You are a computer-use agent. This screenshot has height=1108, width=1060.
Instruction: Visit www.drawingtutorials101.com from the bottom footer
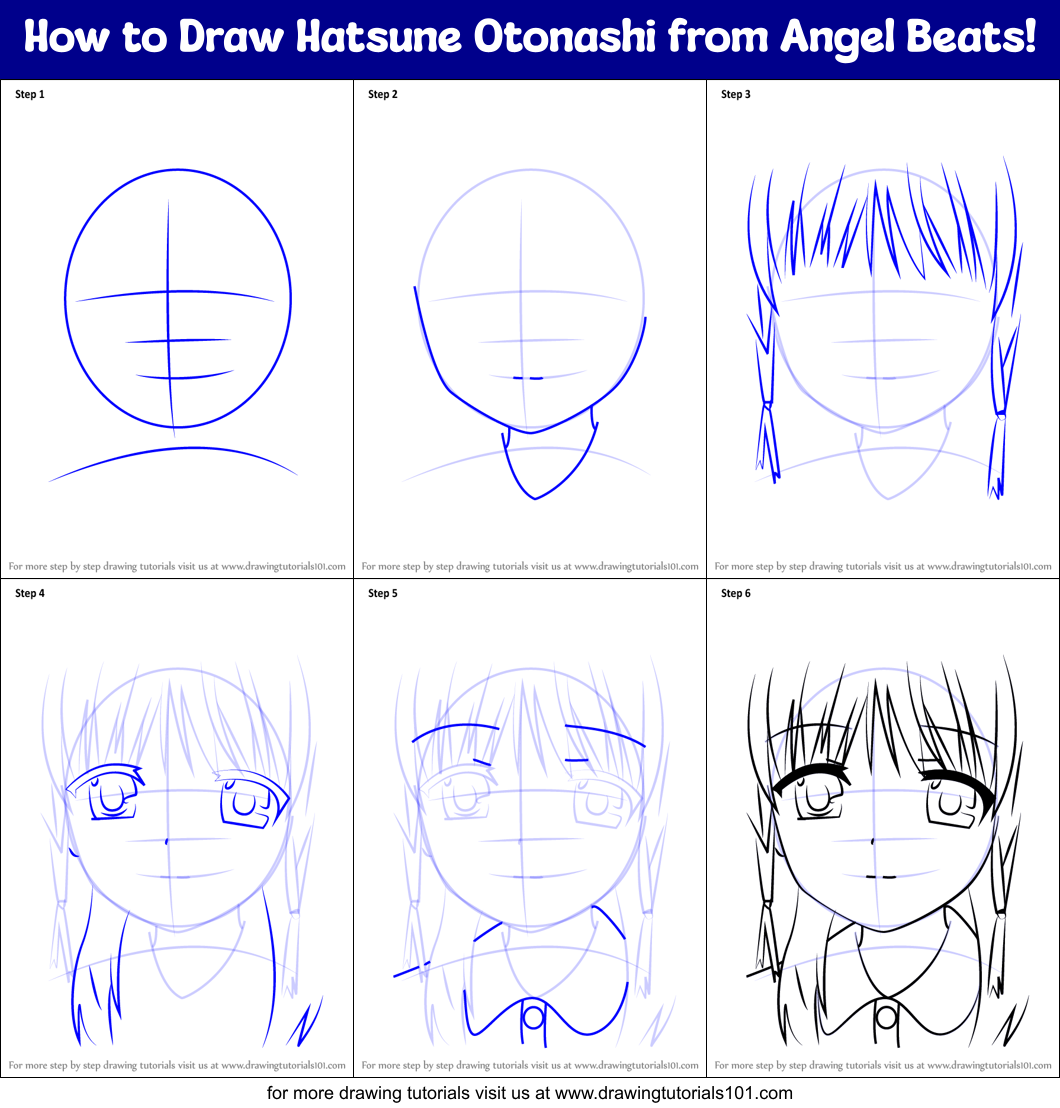530,1093
